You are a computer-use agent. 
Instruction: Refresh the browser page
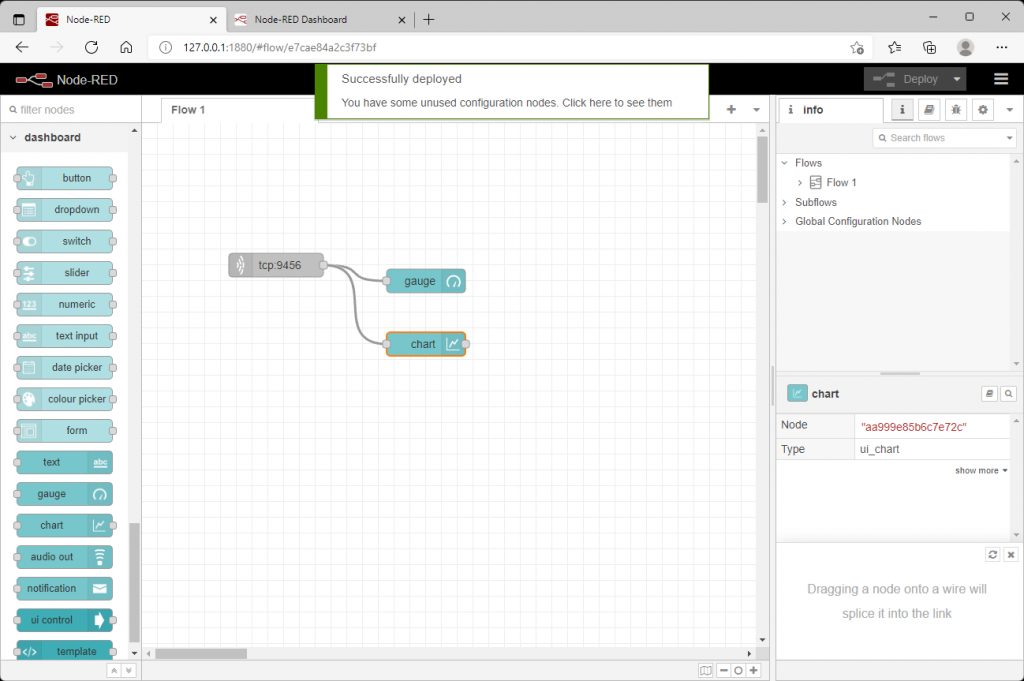click(91, 47)
